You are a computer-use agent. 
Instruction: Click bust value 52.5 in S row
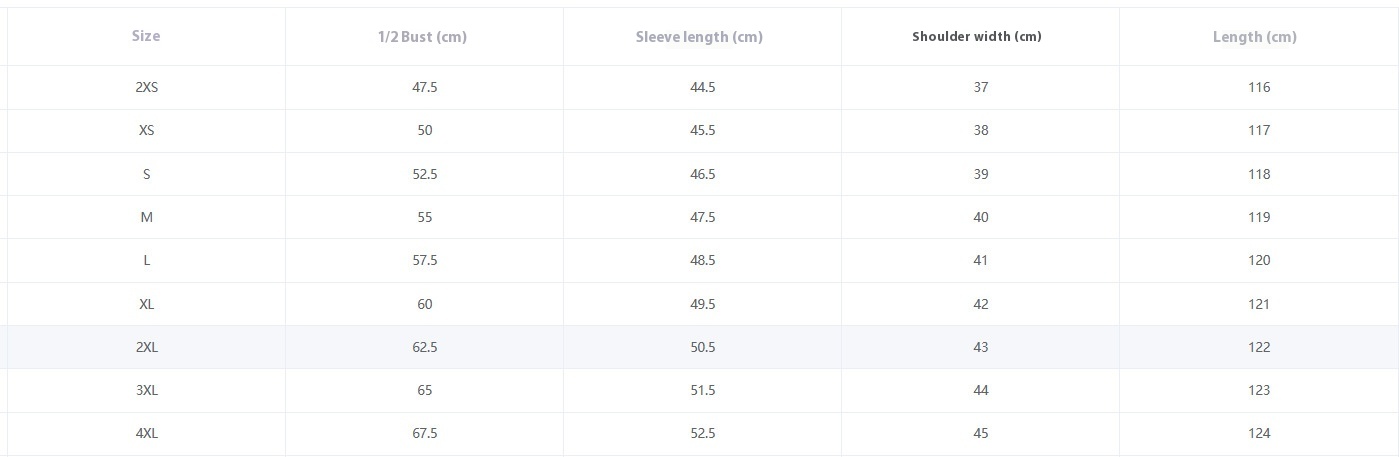tap(425, 174)
